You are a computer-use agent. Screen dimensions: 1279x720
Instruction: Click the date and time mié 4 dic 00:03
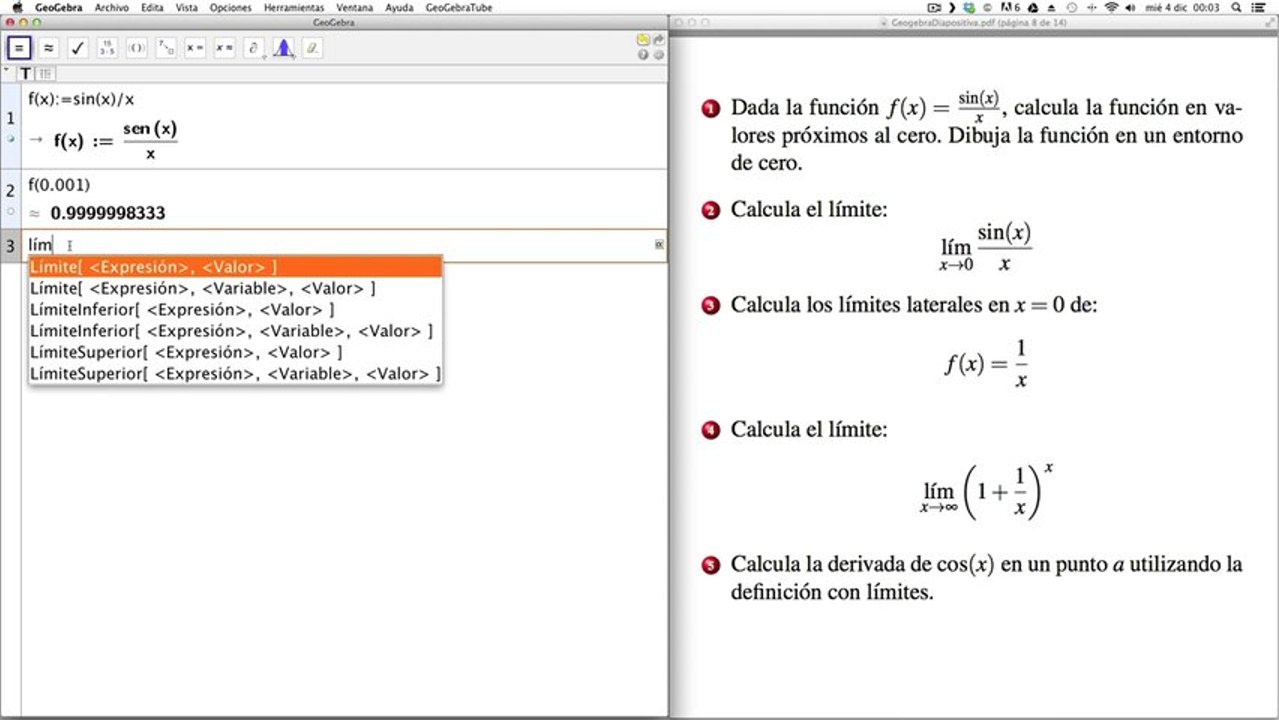click(1183, 7)
